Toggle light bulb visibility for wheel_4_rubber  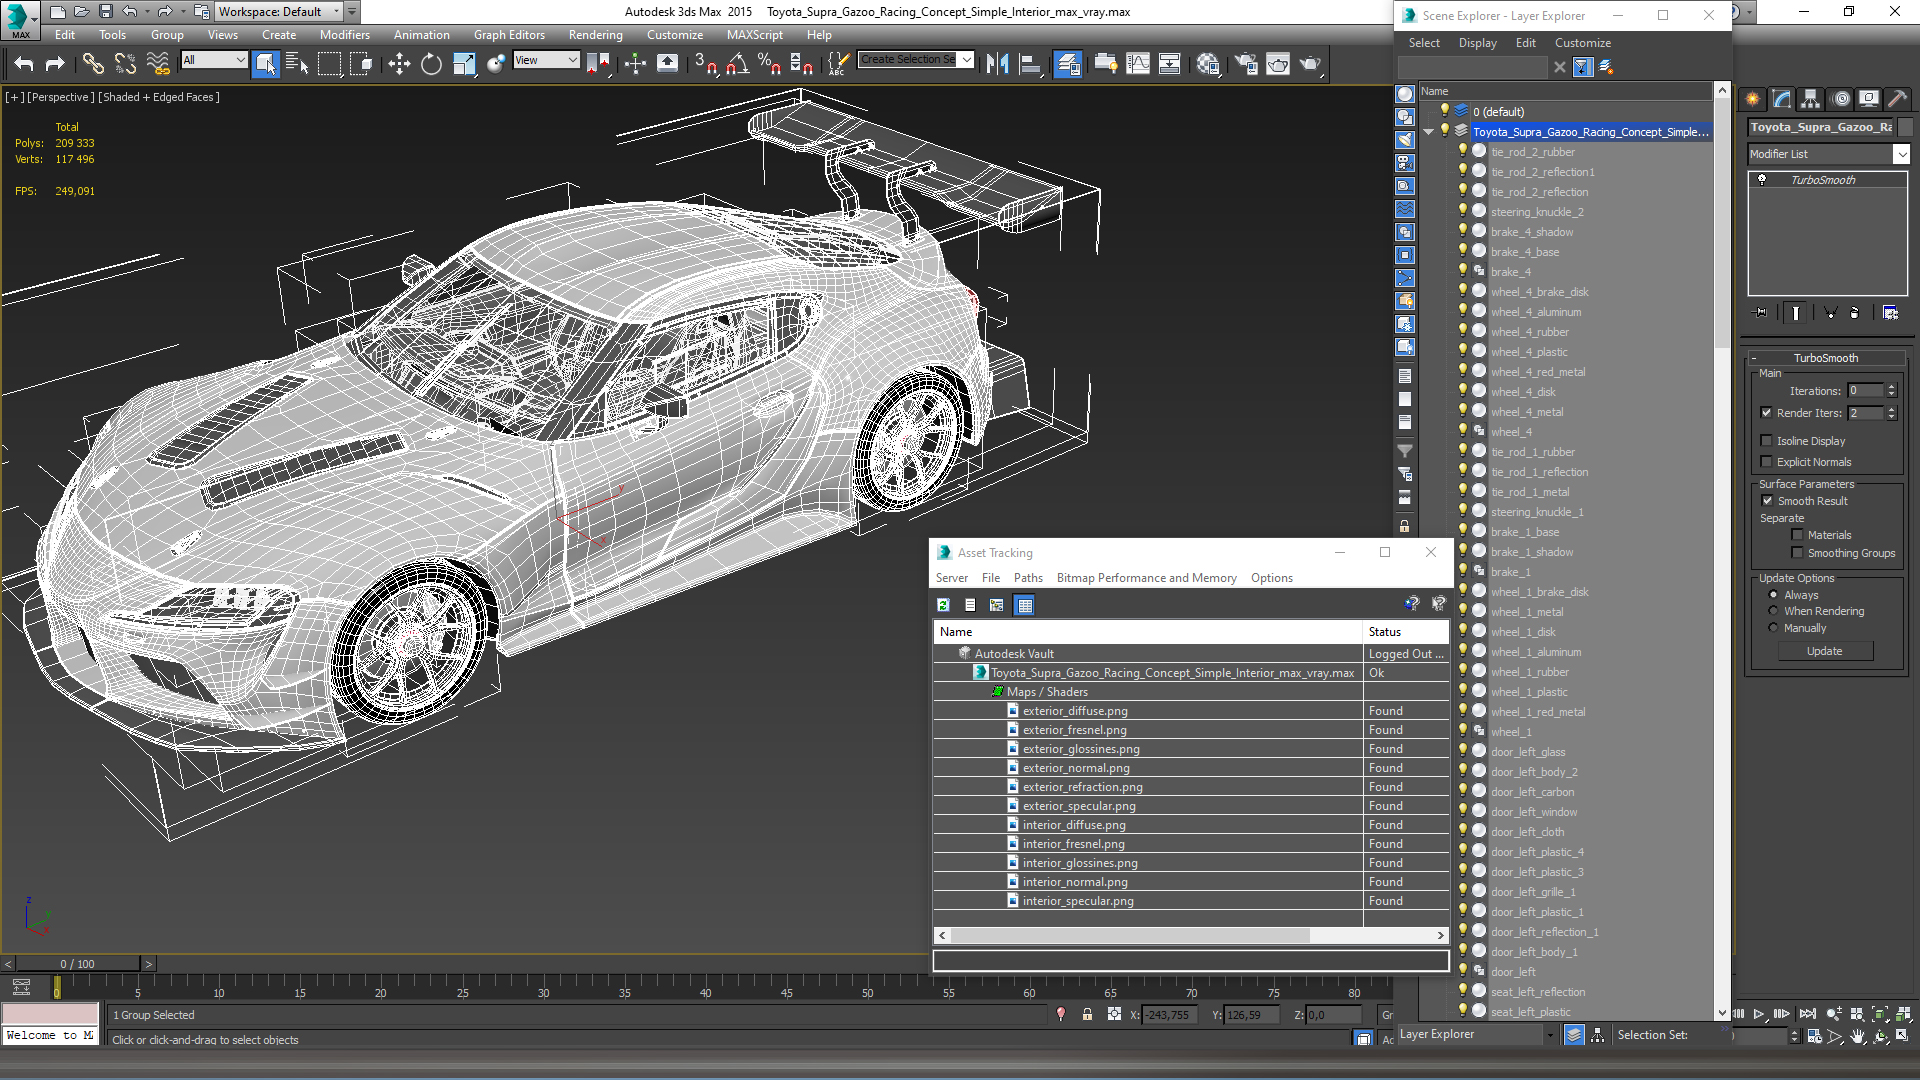click(x=1462, y=331)
